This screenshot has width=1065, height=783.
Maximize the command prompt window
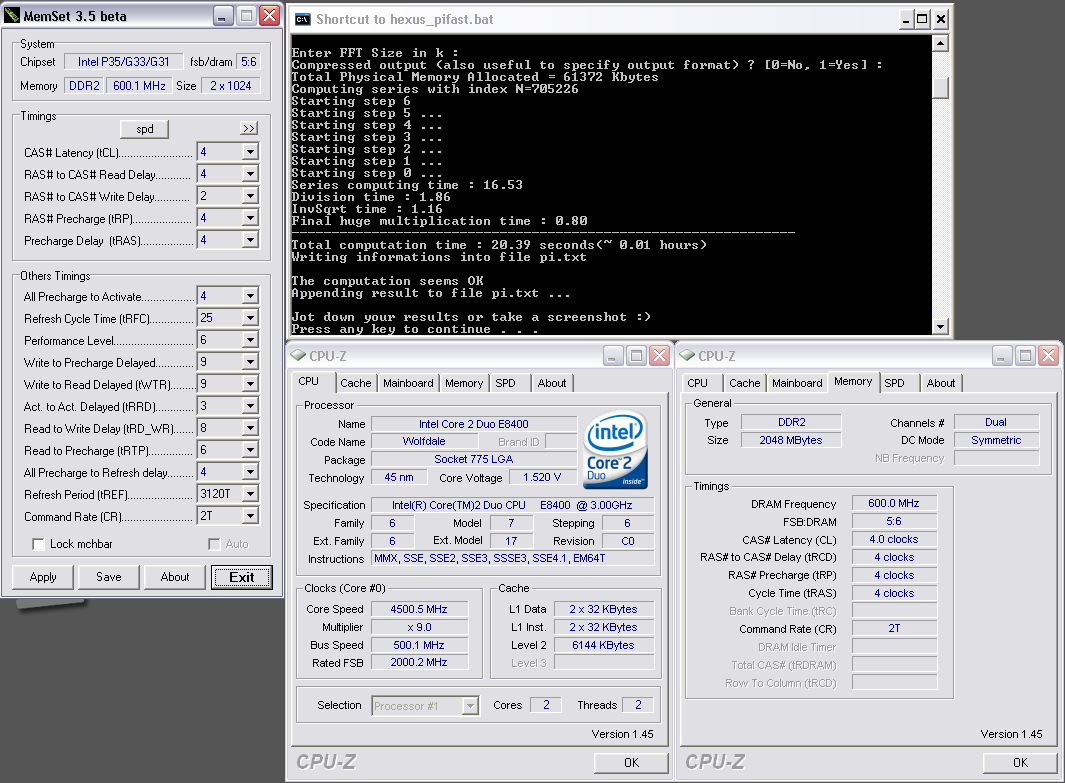pyautogui.click(x=922, y=19)
